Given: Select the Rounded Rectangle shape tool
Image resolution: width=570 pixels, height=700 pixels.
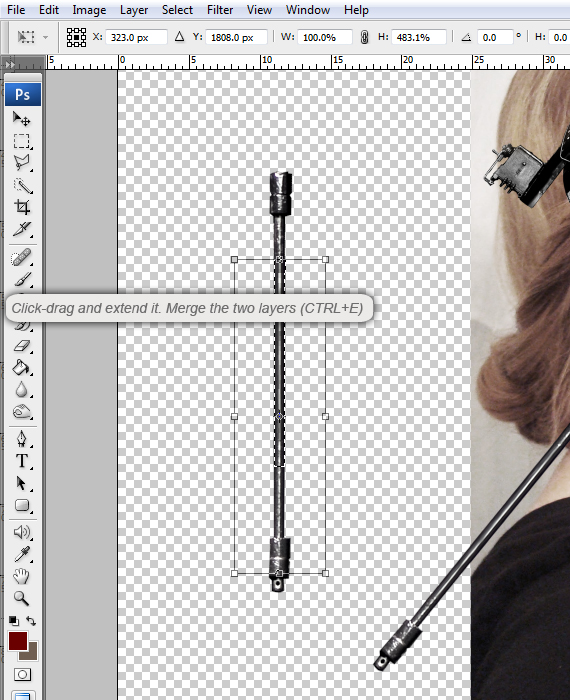Looking at the screenshot, I should (21, 505).
